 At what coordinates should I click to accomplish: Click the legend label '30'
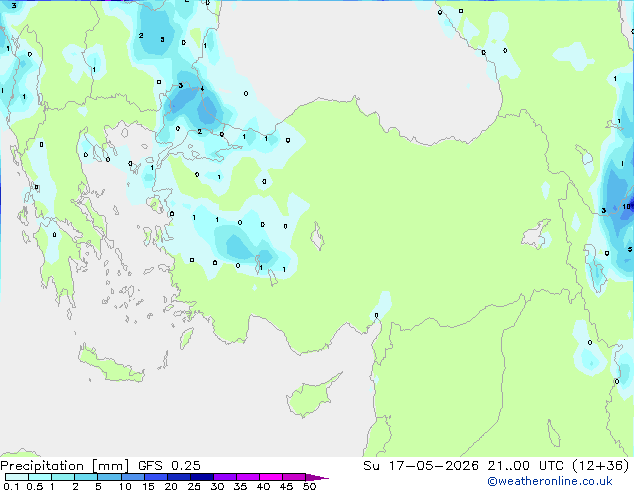(217, 486)
